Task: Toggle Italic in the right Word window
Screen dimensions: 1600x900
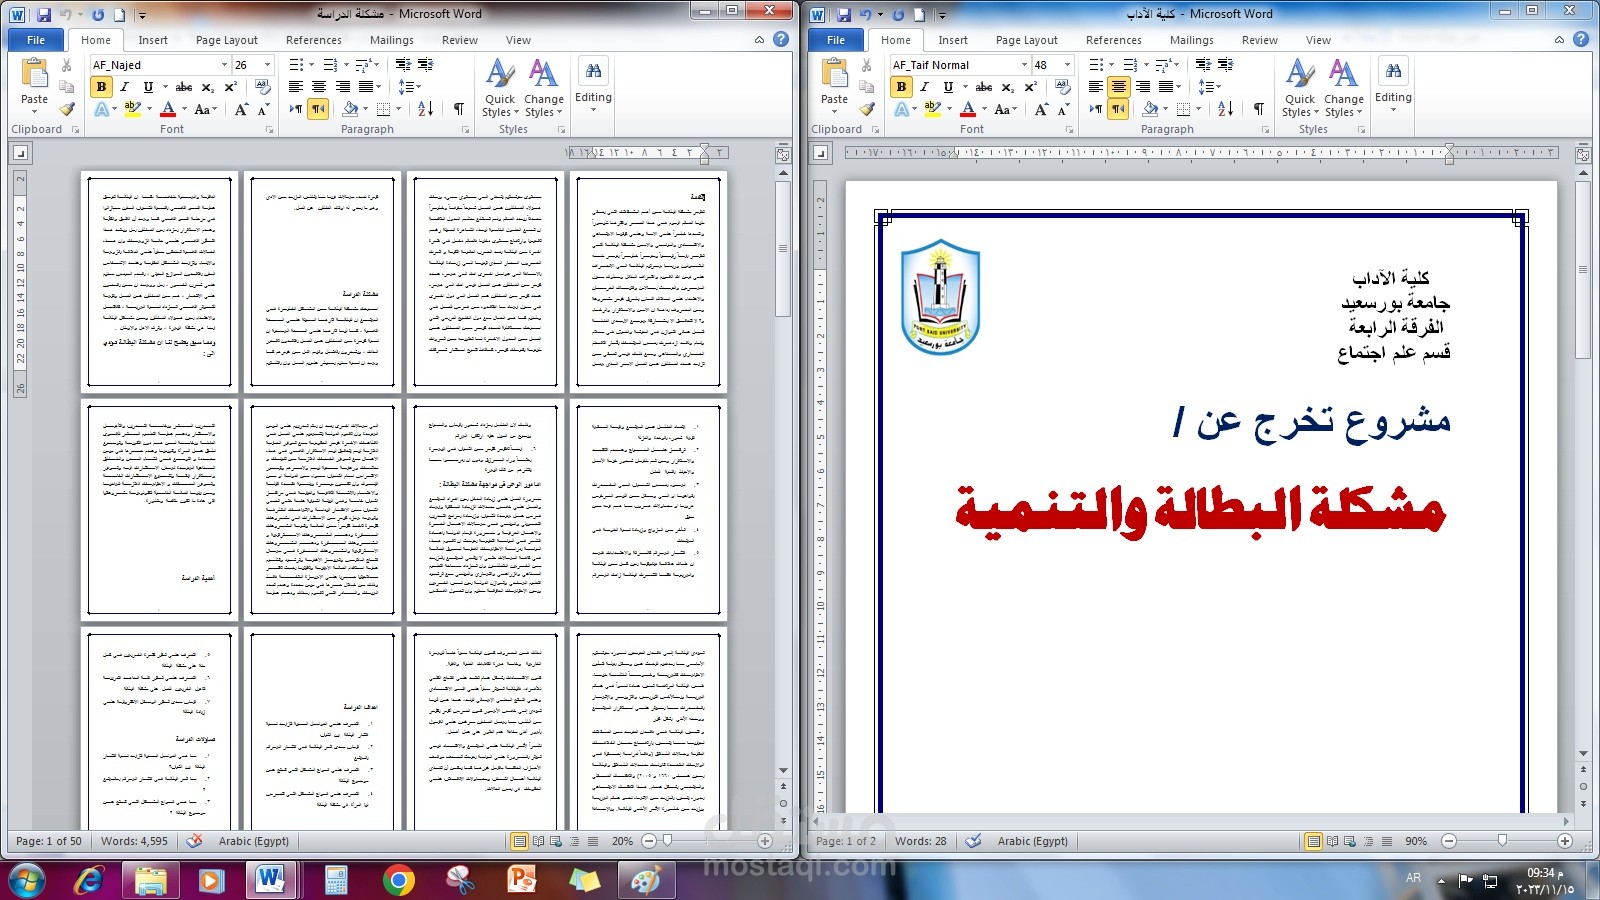Action: pos(924,87)
